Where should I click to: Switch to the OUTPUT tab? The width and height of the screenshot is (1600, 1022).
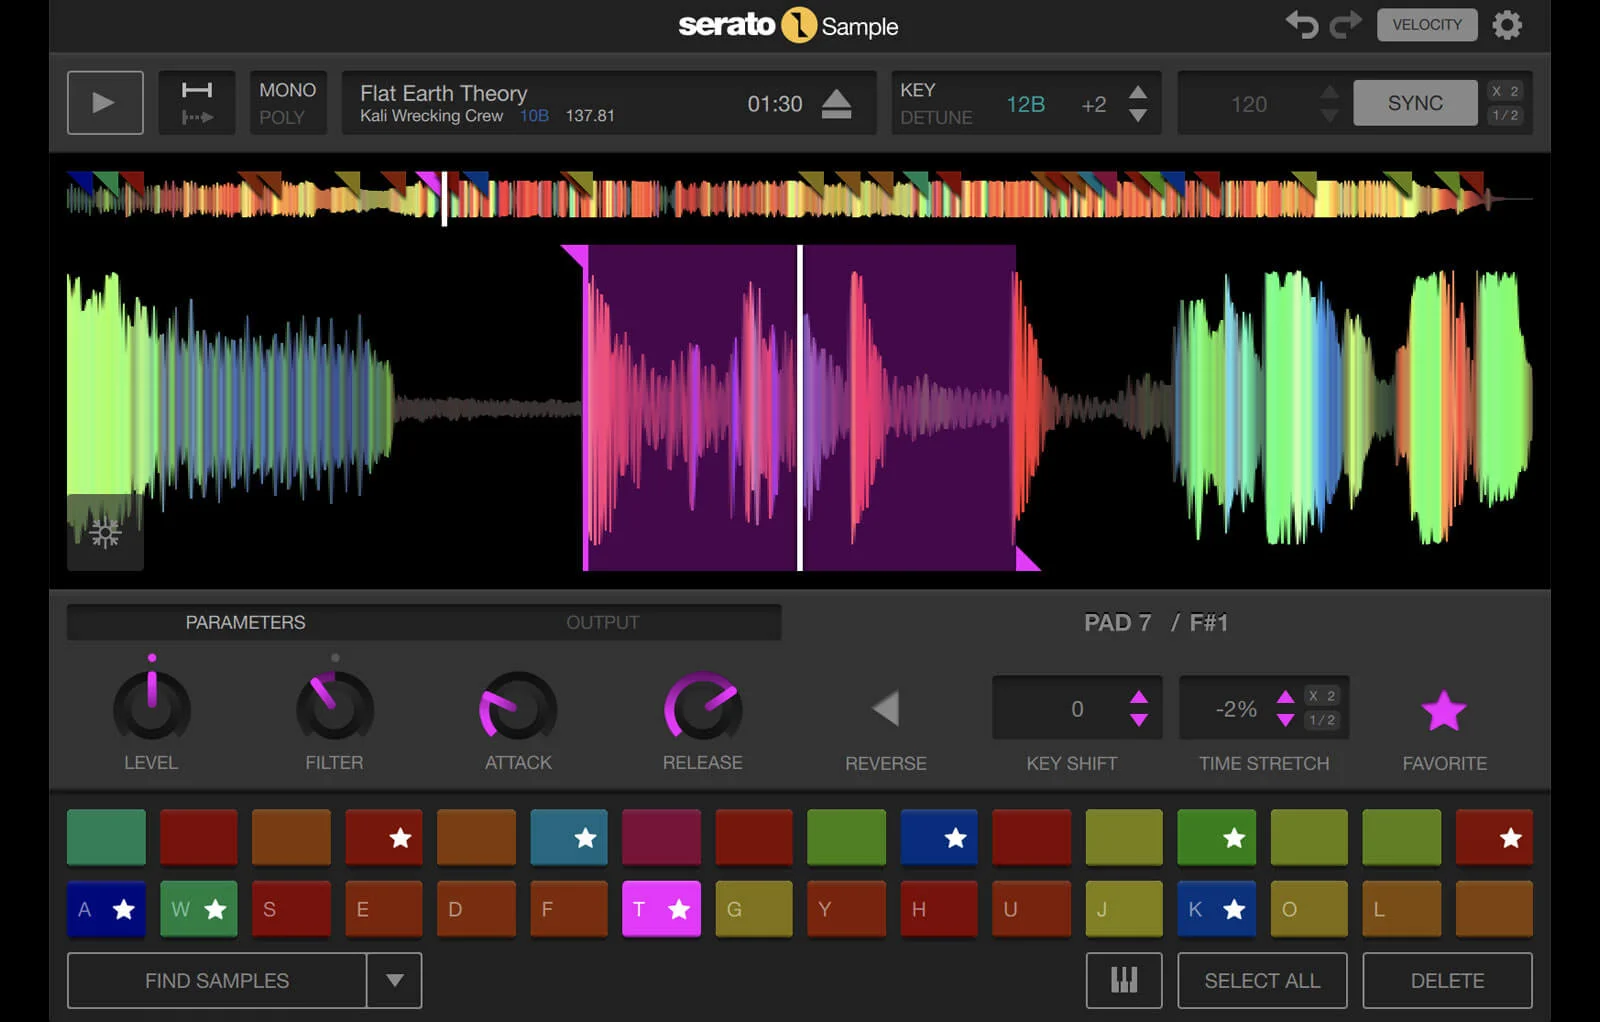tap(602, 621)
